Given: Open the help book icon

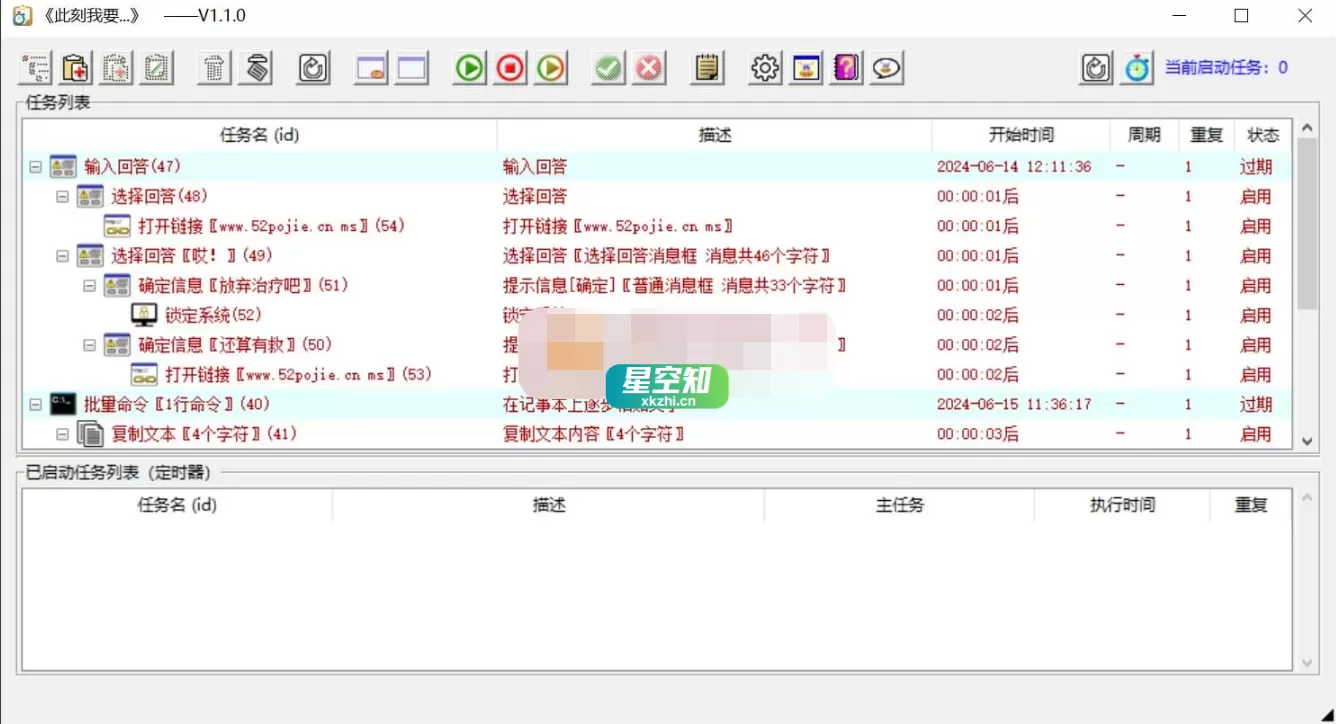Looking at the screenshot, I should (x=845, y=67).
